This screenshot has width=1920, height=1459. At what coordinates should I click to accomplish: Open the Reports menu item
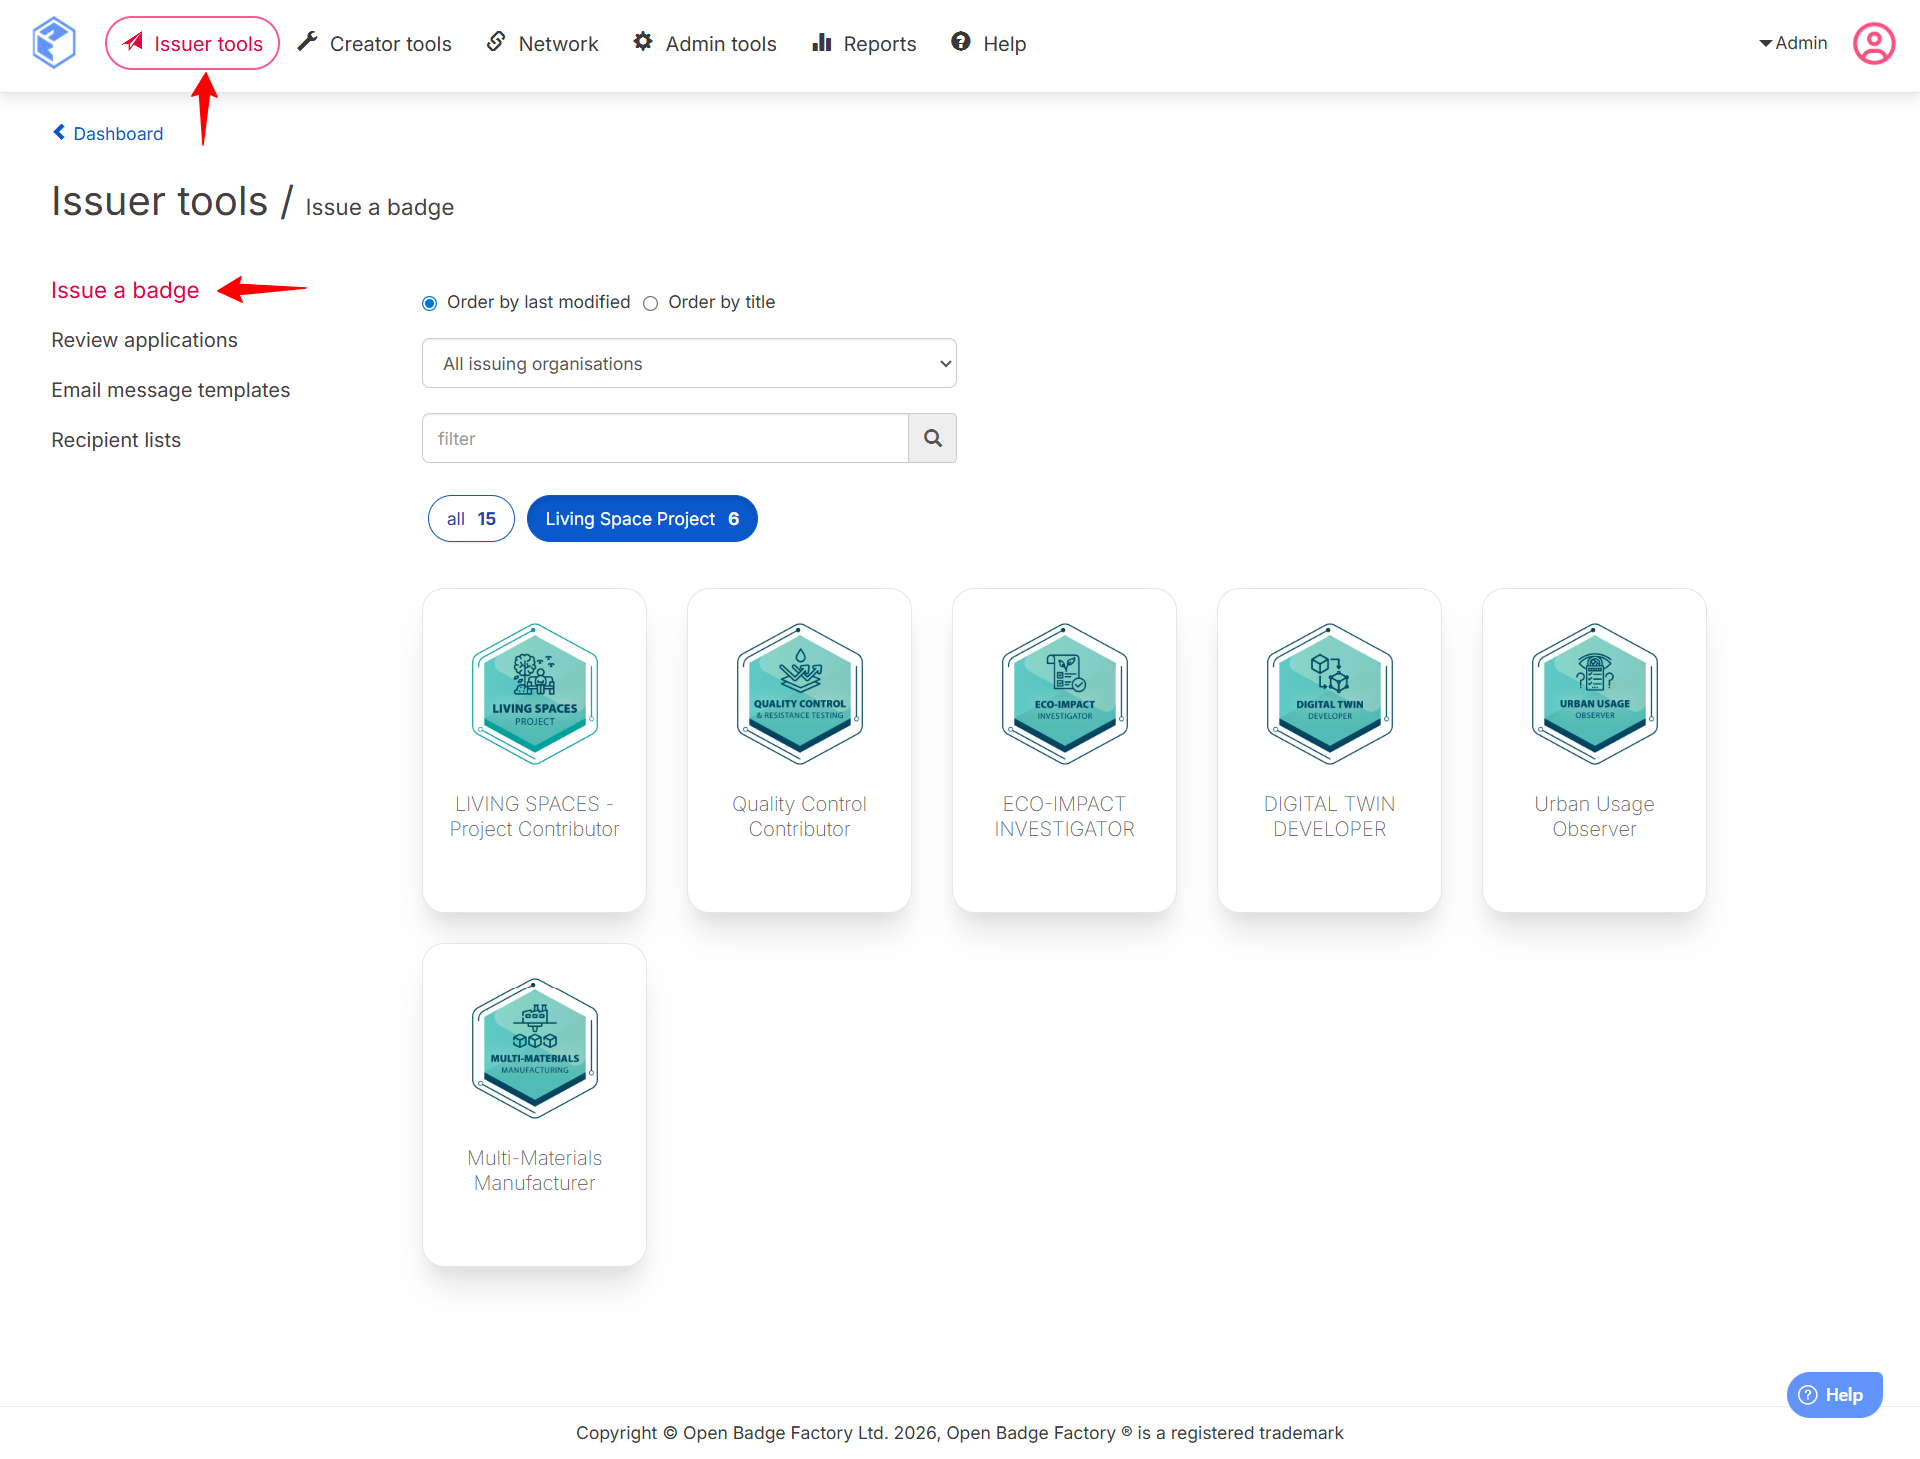pyautogui.click(x=864, y=44)
